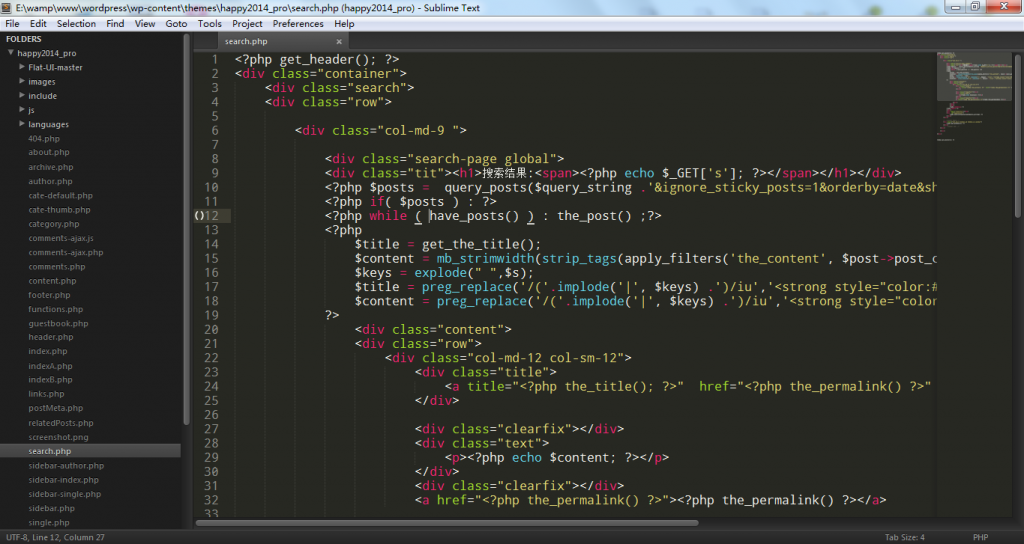Screen dimensions: 1024x544
Task: Open author.php in sidebar
Action: tap(50, 182)
